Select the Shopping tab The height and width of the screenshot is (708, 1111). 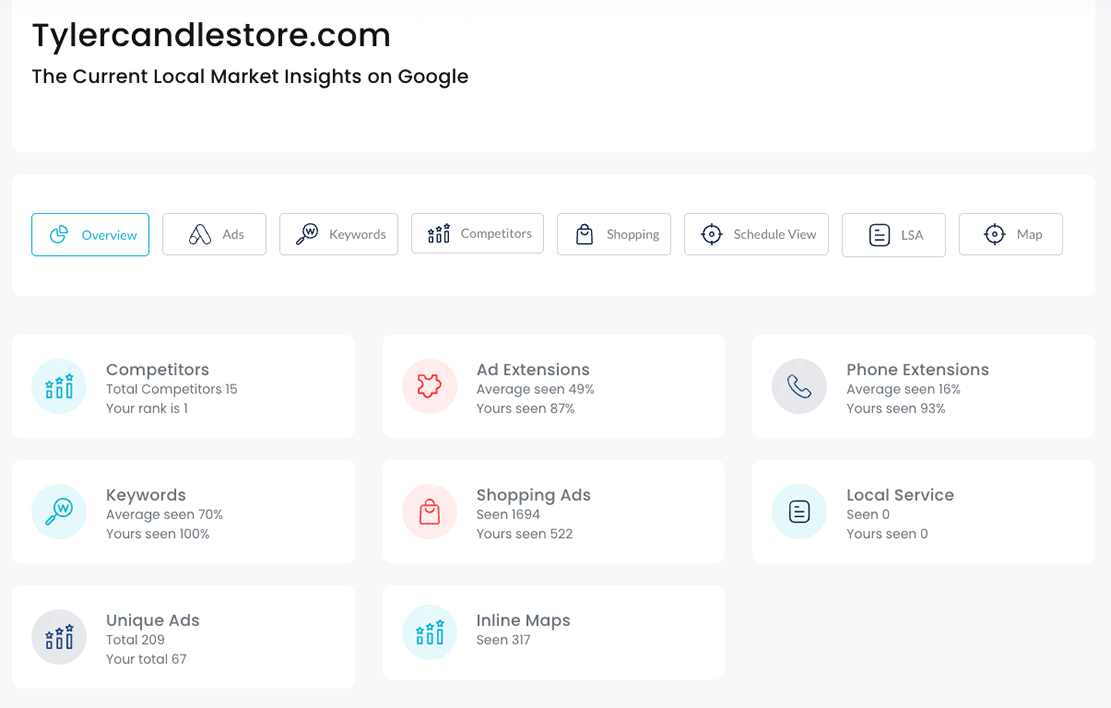(x=614, y=235)
